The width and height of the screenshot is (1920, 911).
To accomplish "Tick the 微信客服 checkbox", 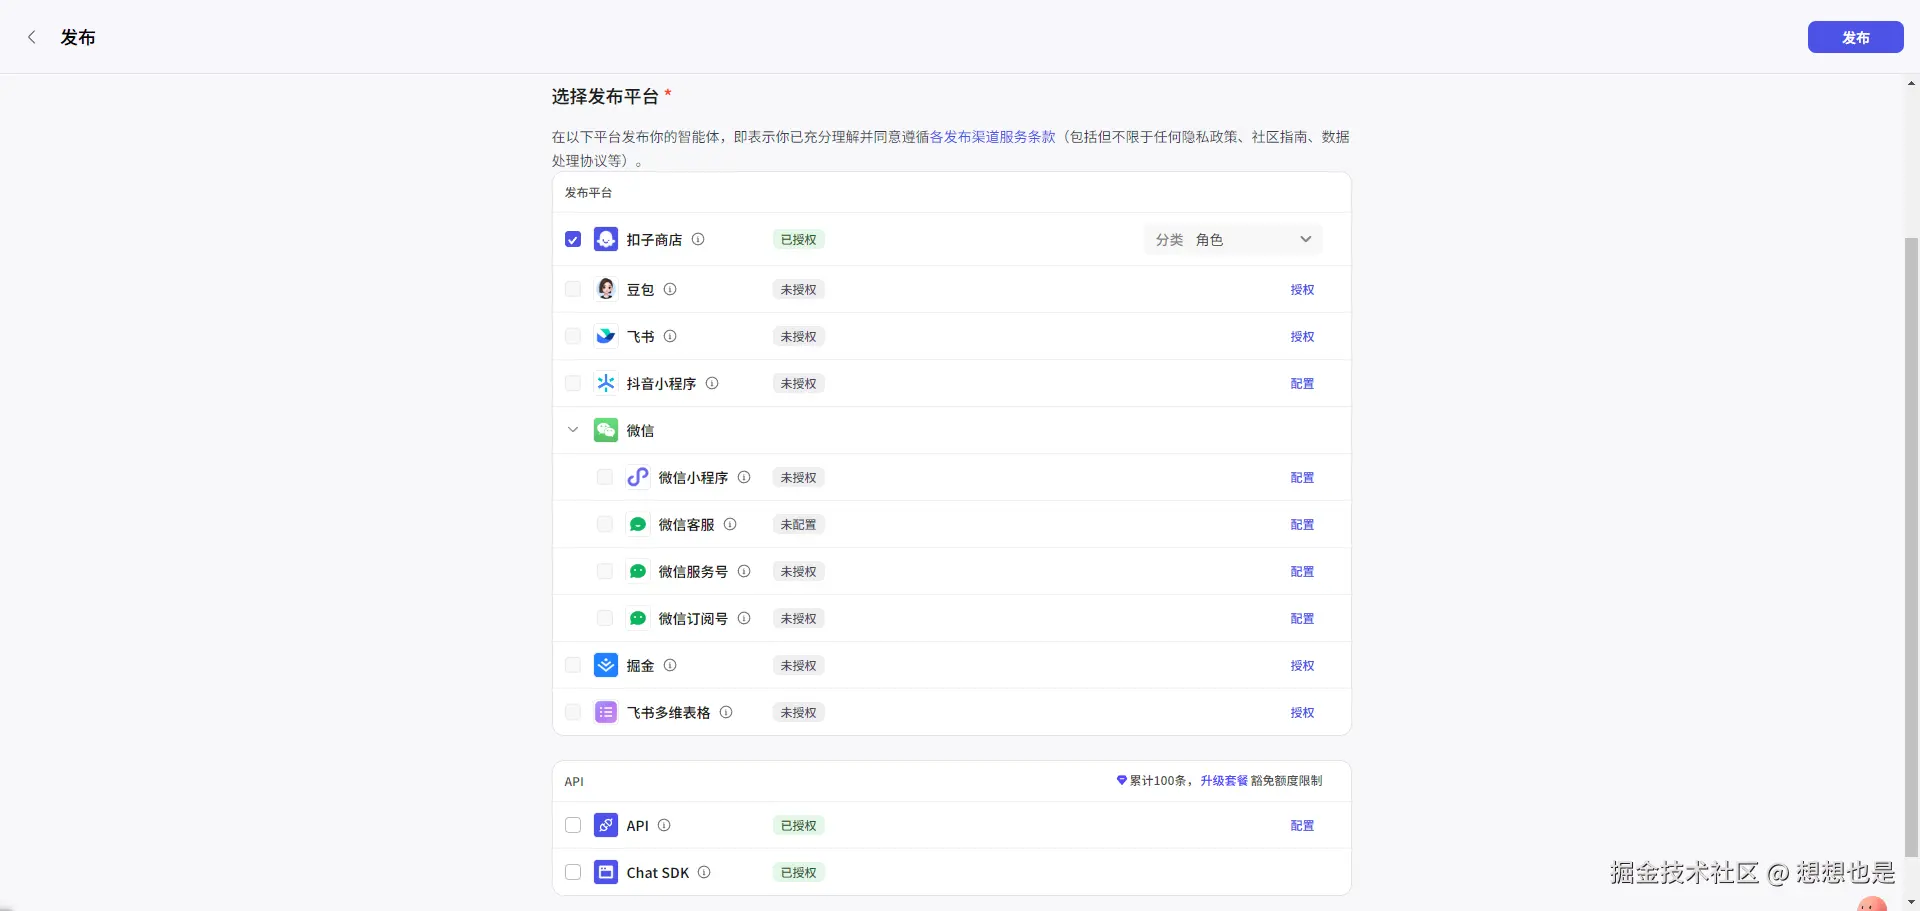I will click(x=605, y=524).
